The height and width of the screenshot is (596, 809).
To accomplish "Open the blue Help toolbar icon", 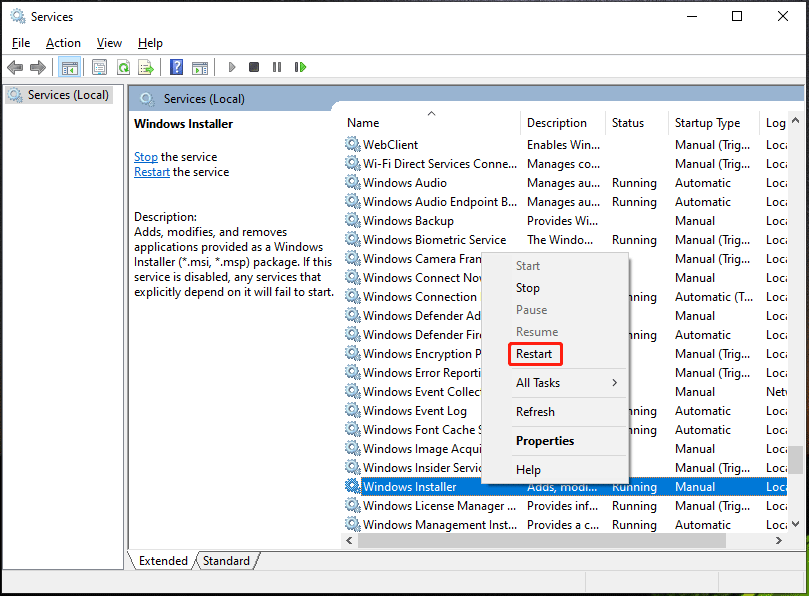I will [176, 67].
